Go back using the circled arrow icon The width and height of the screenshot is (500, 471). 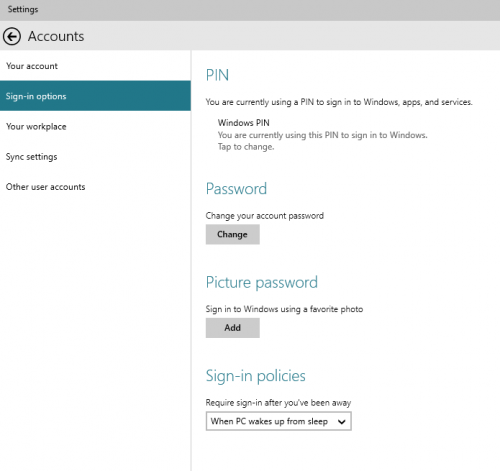(x=12, y=36)
